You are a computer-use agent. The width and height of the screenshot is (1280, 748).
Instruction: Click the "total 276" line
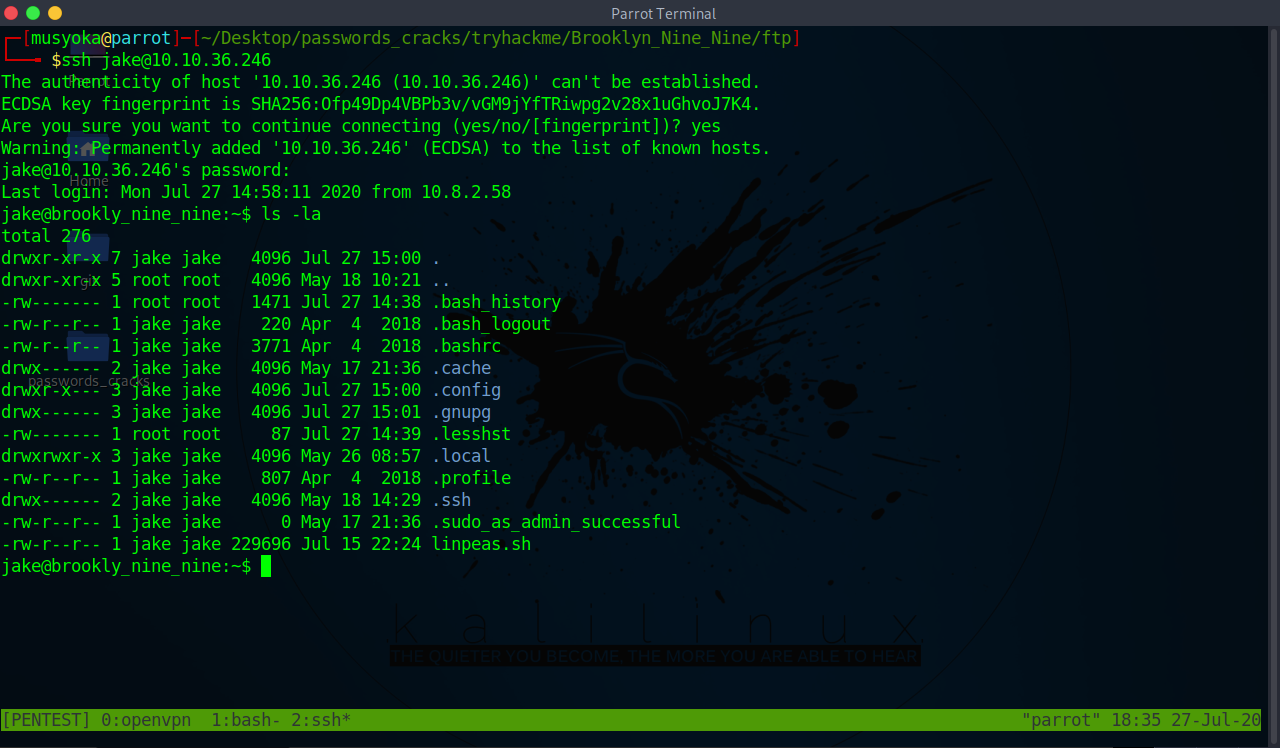pos(46,236)
